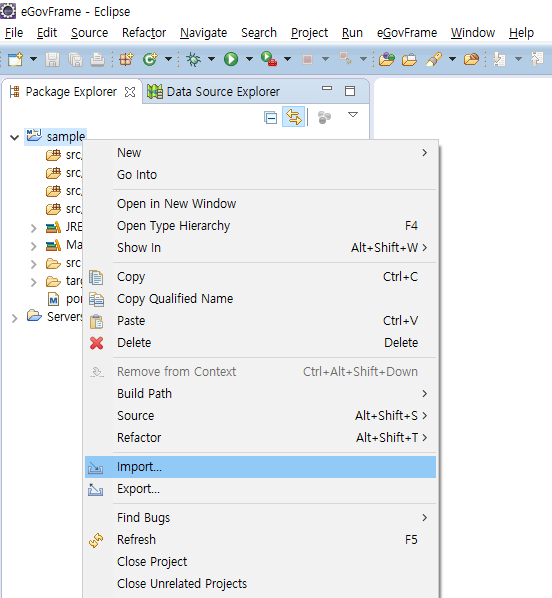
Task: Maximize the Package Explorer panel
Action: coord(350,91)
